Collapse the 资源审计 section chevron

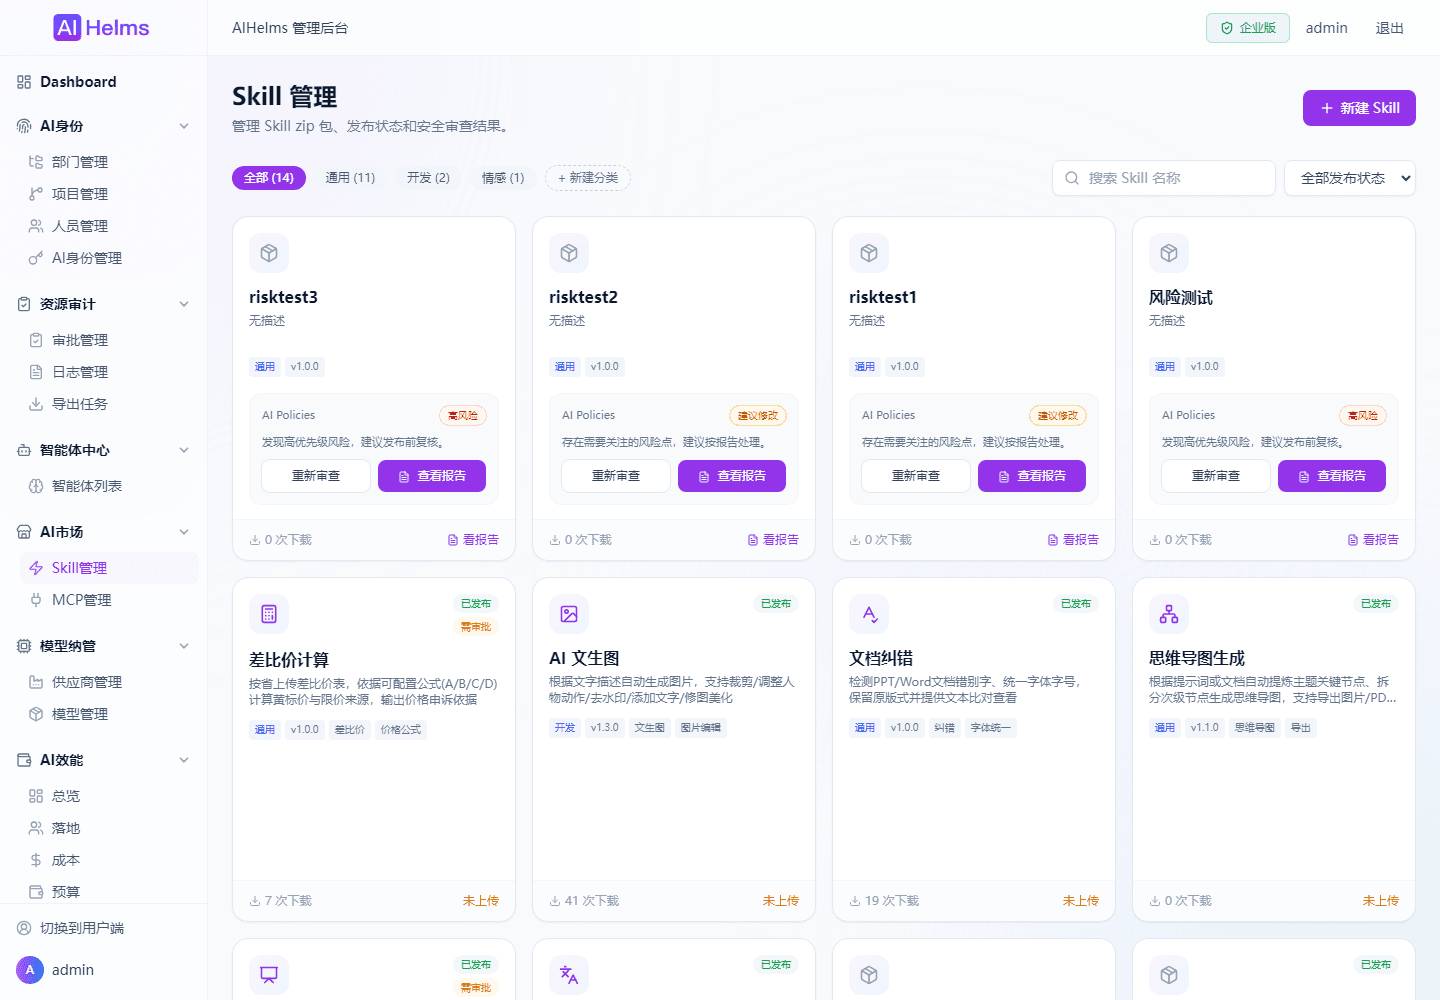point(184,304)
